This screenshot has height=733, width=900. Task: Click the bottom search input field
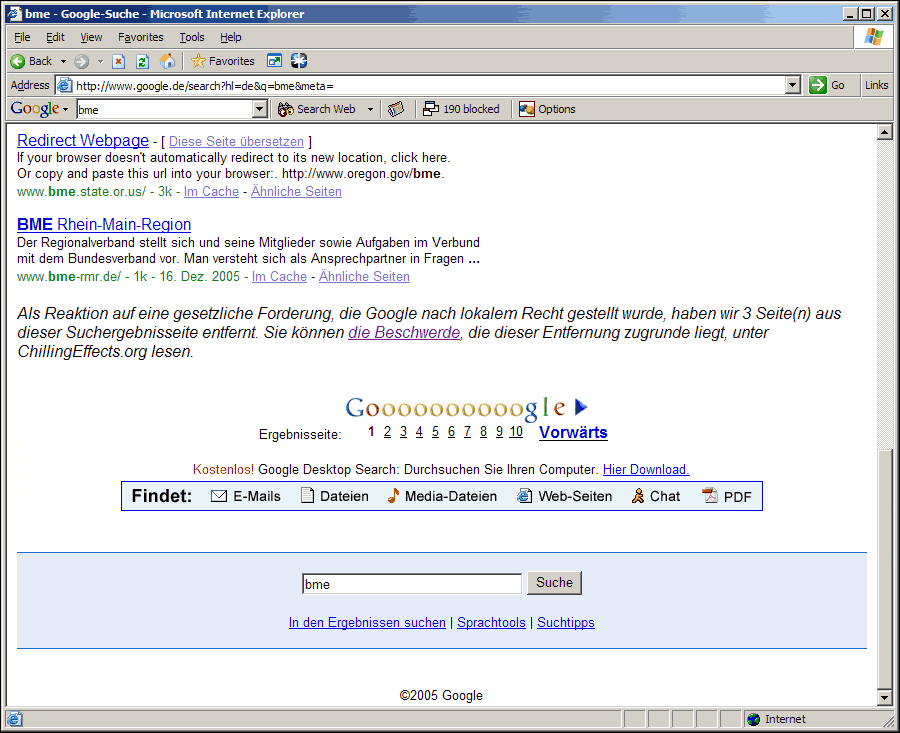(412, 584)
